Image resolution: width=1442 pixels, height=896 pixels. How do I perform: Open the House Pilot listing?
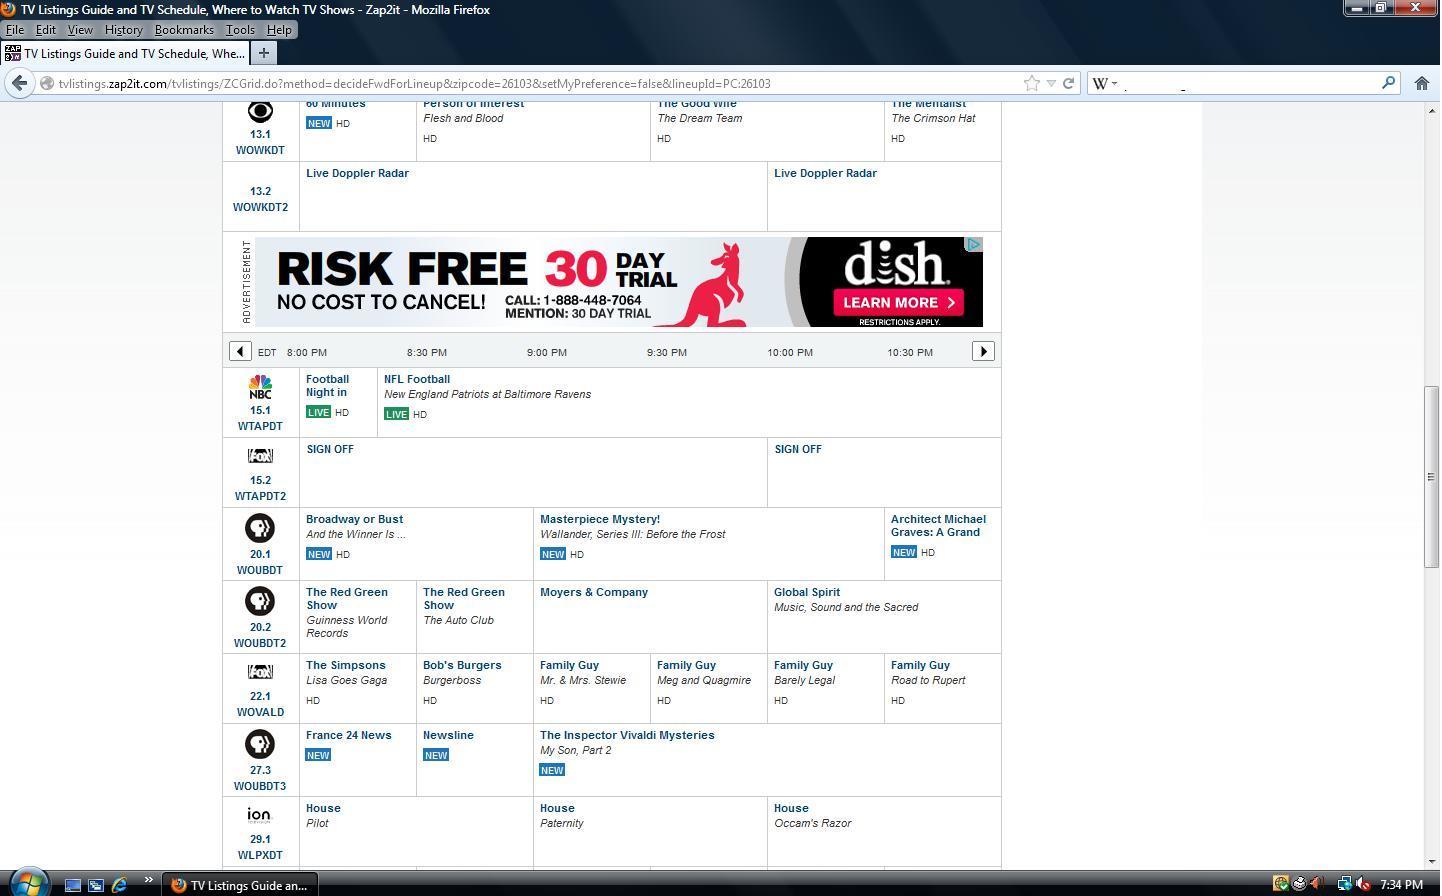pos(323,808)
